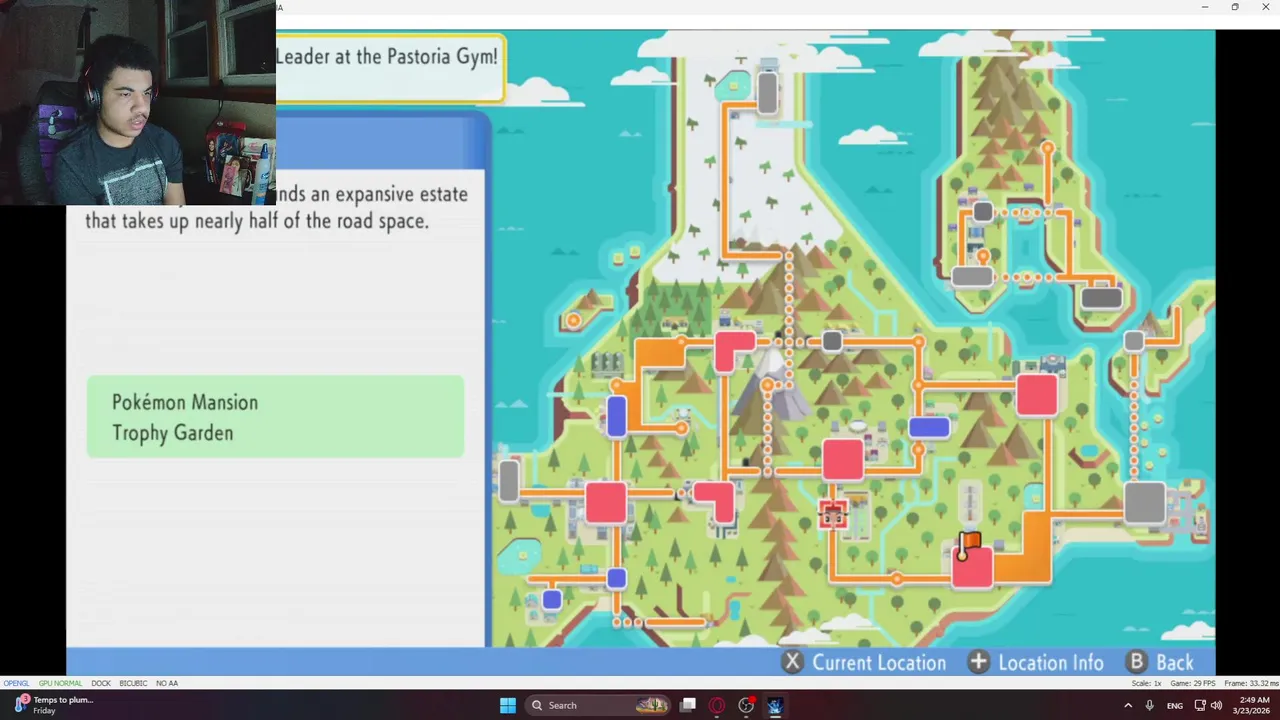Click the Frame time readout

[x=1251, y=683]
